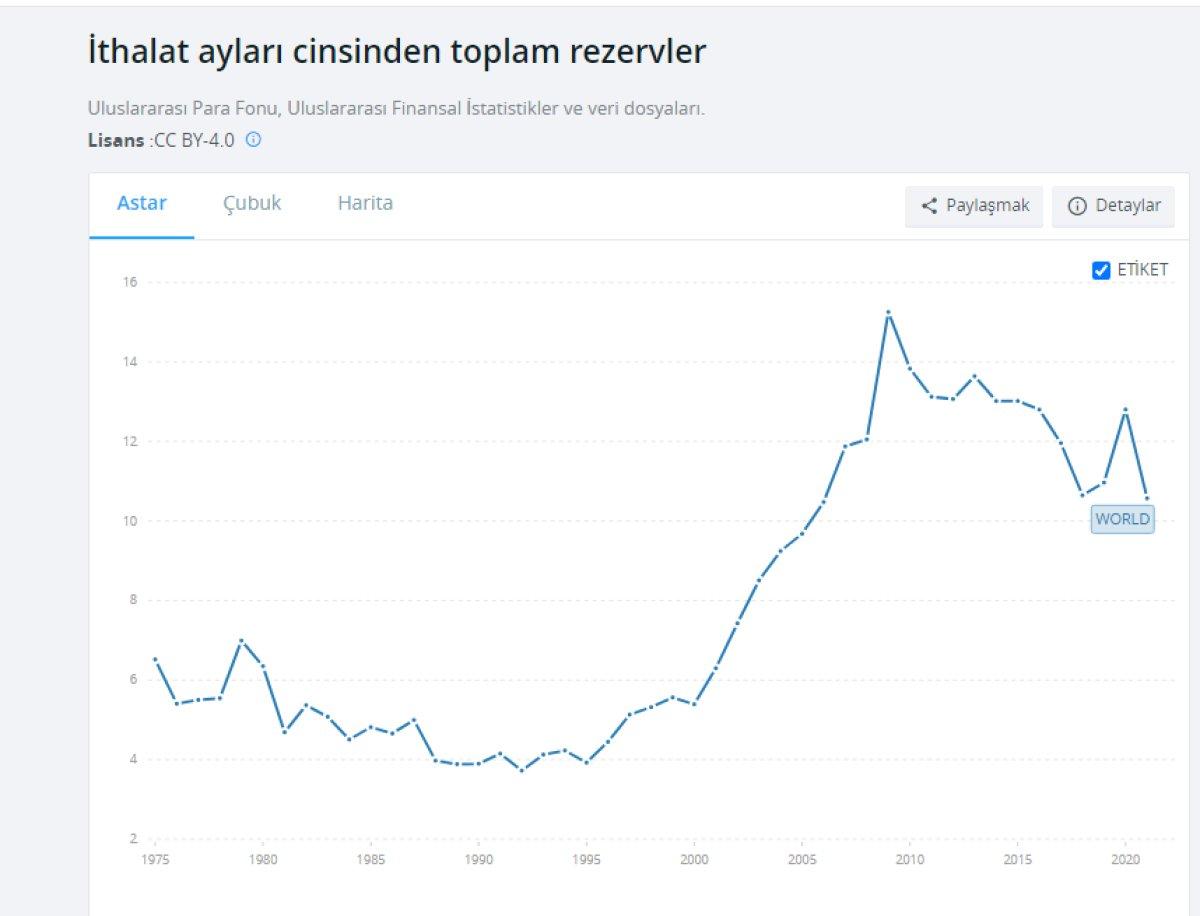
Task: Toggle the ETİKET checkbox
Action: 1101,270
